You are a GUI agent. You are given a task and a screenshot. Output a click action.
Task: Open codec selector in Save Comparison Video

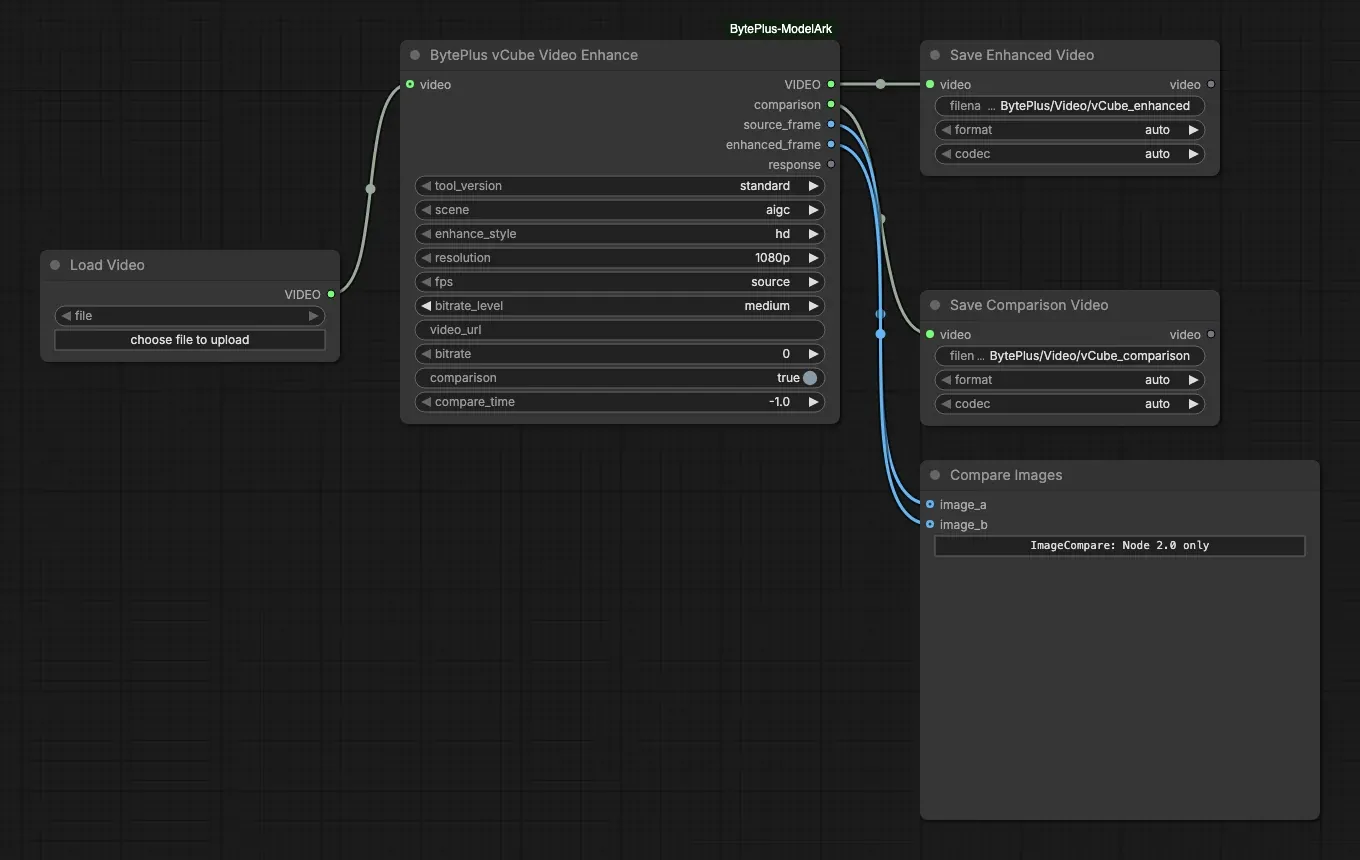1070,404
